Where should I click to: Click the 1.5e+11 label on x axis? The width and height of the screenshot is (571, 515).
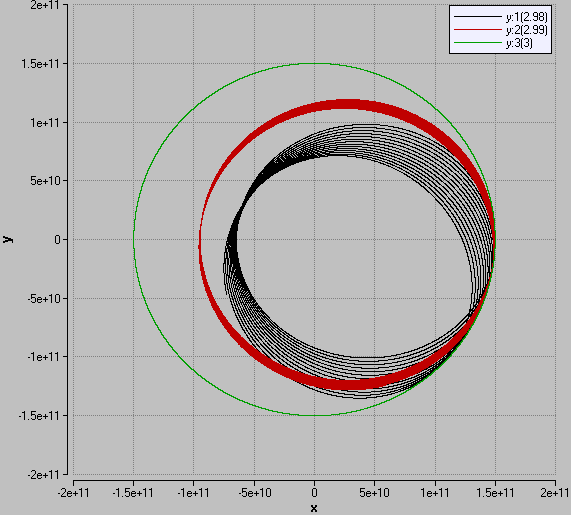point(495,493)
